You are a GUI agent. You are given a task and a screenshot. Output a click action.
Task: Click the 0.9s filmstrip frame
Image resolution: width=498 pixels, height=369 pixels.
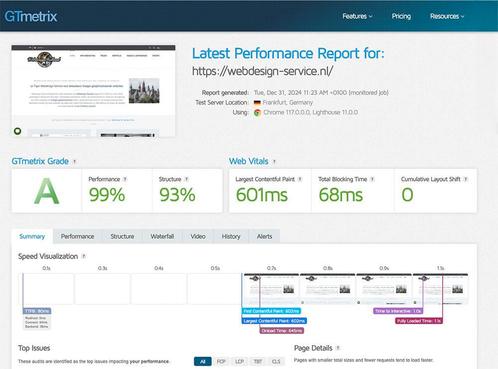coord(384,289)
